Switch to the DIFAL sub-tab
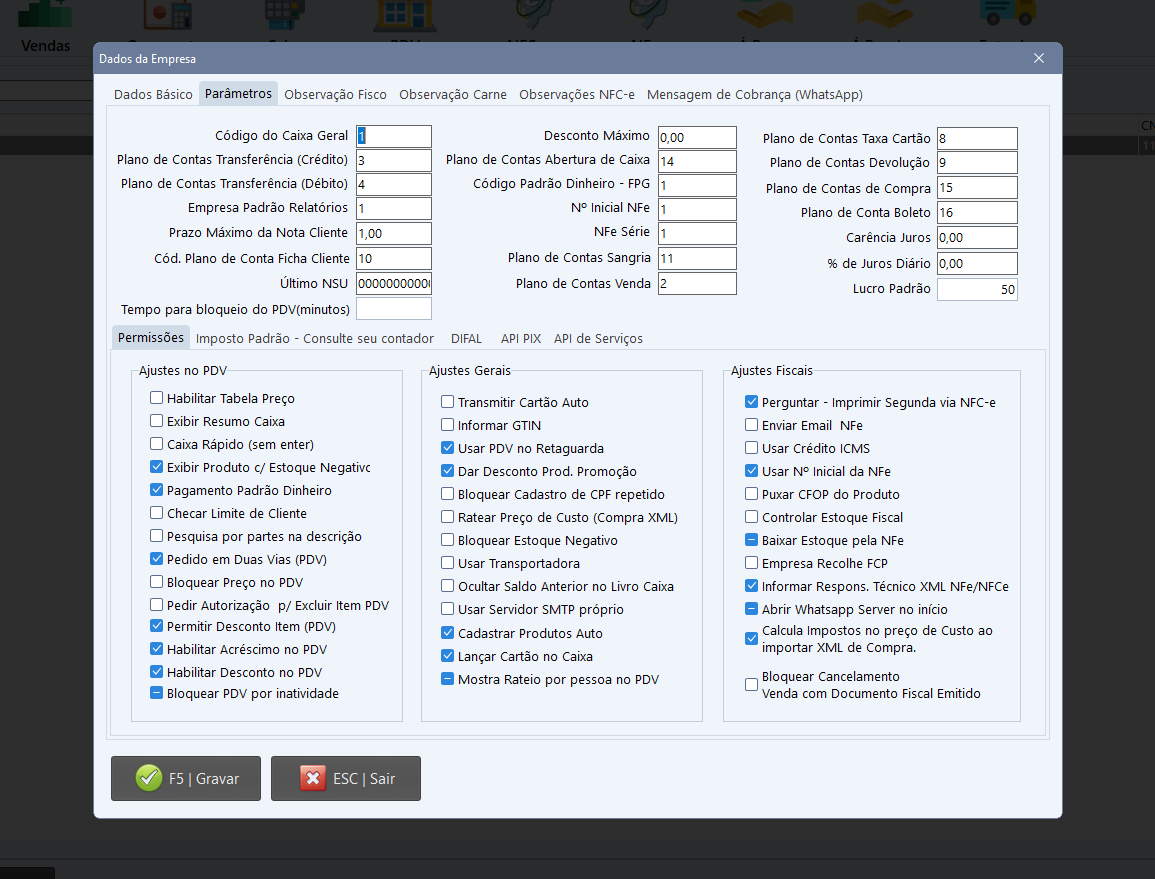The height and width of the screenshot is (879, 1155). (467, 338)
